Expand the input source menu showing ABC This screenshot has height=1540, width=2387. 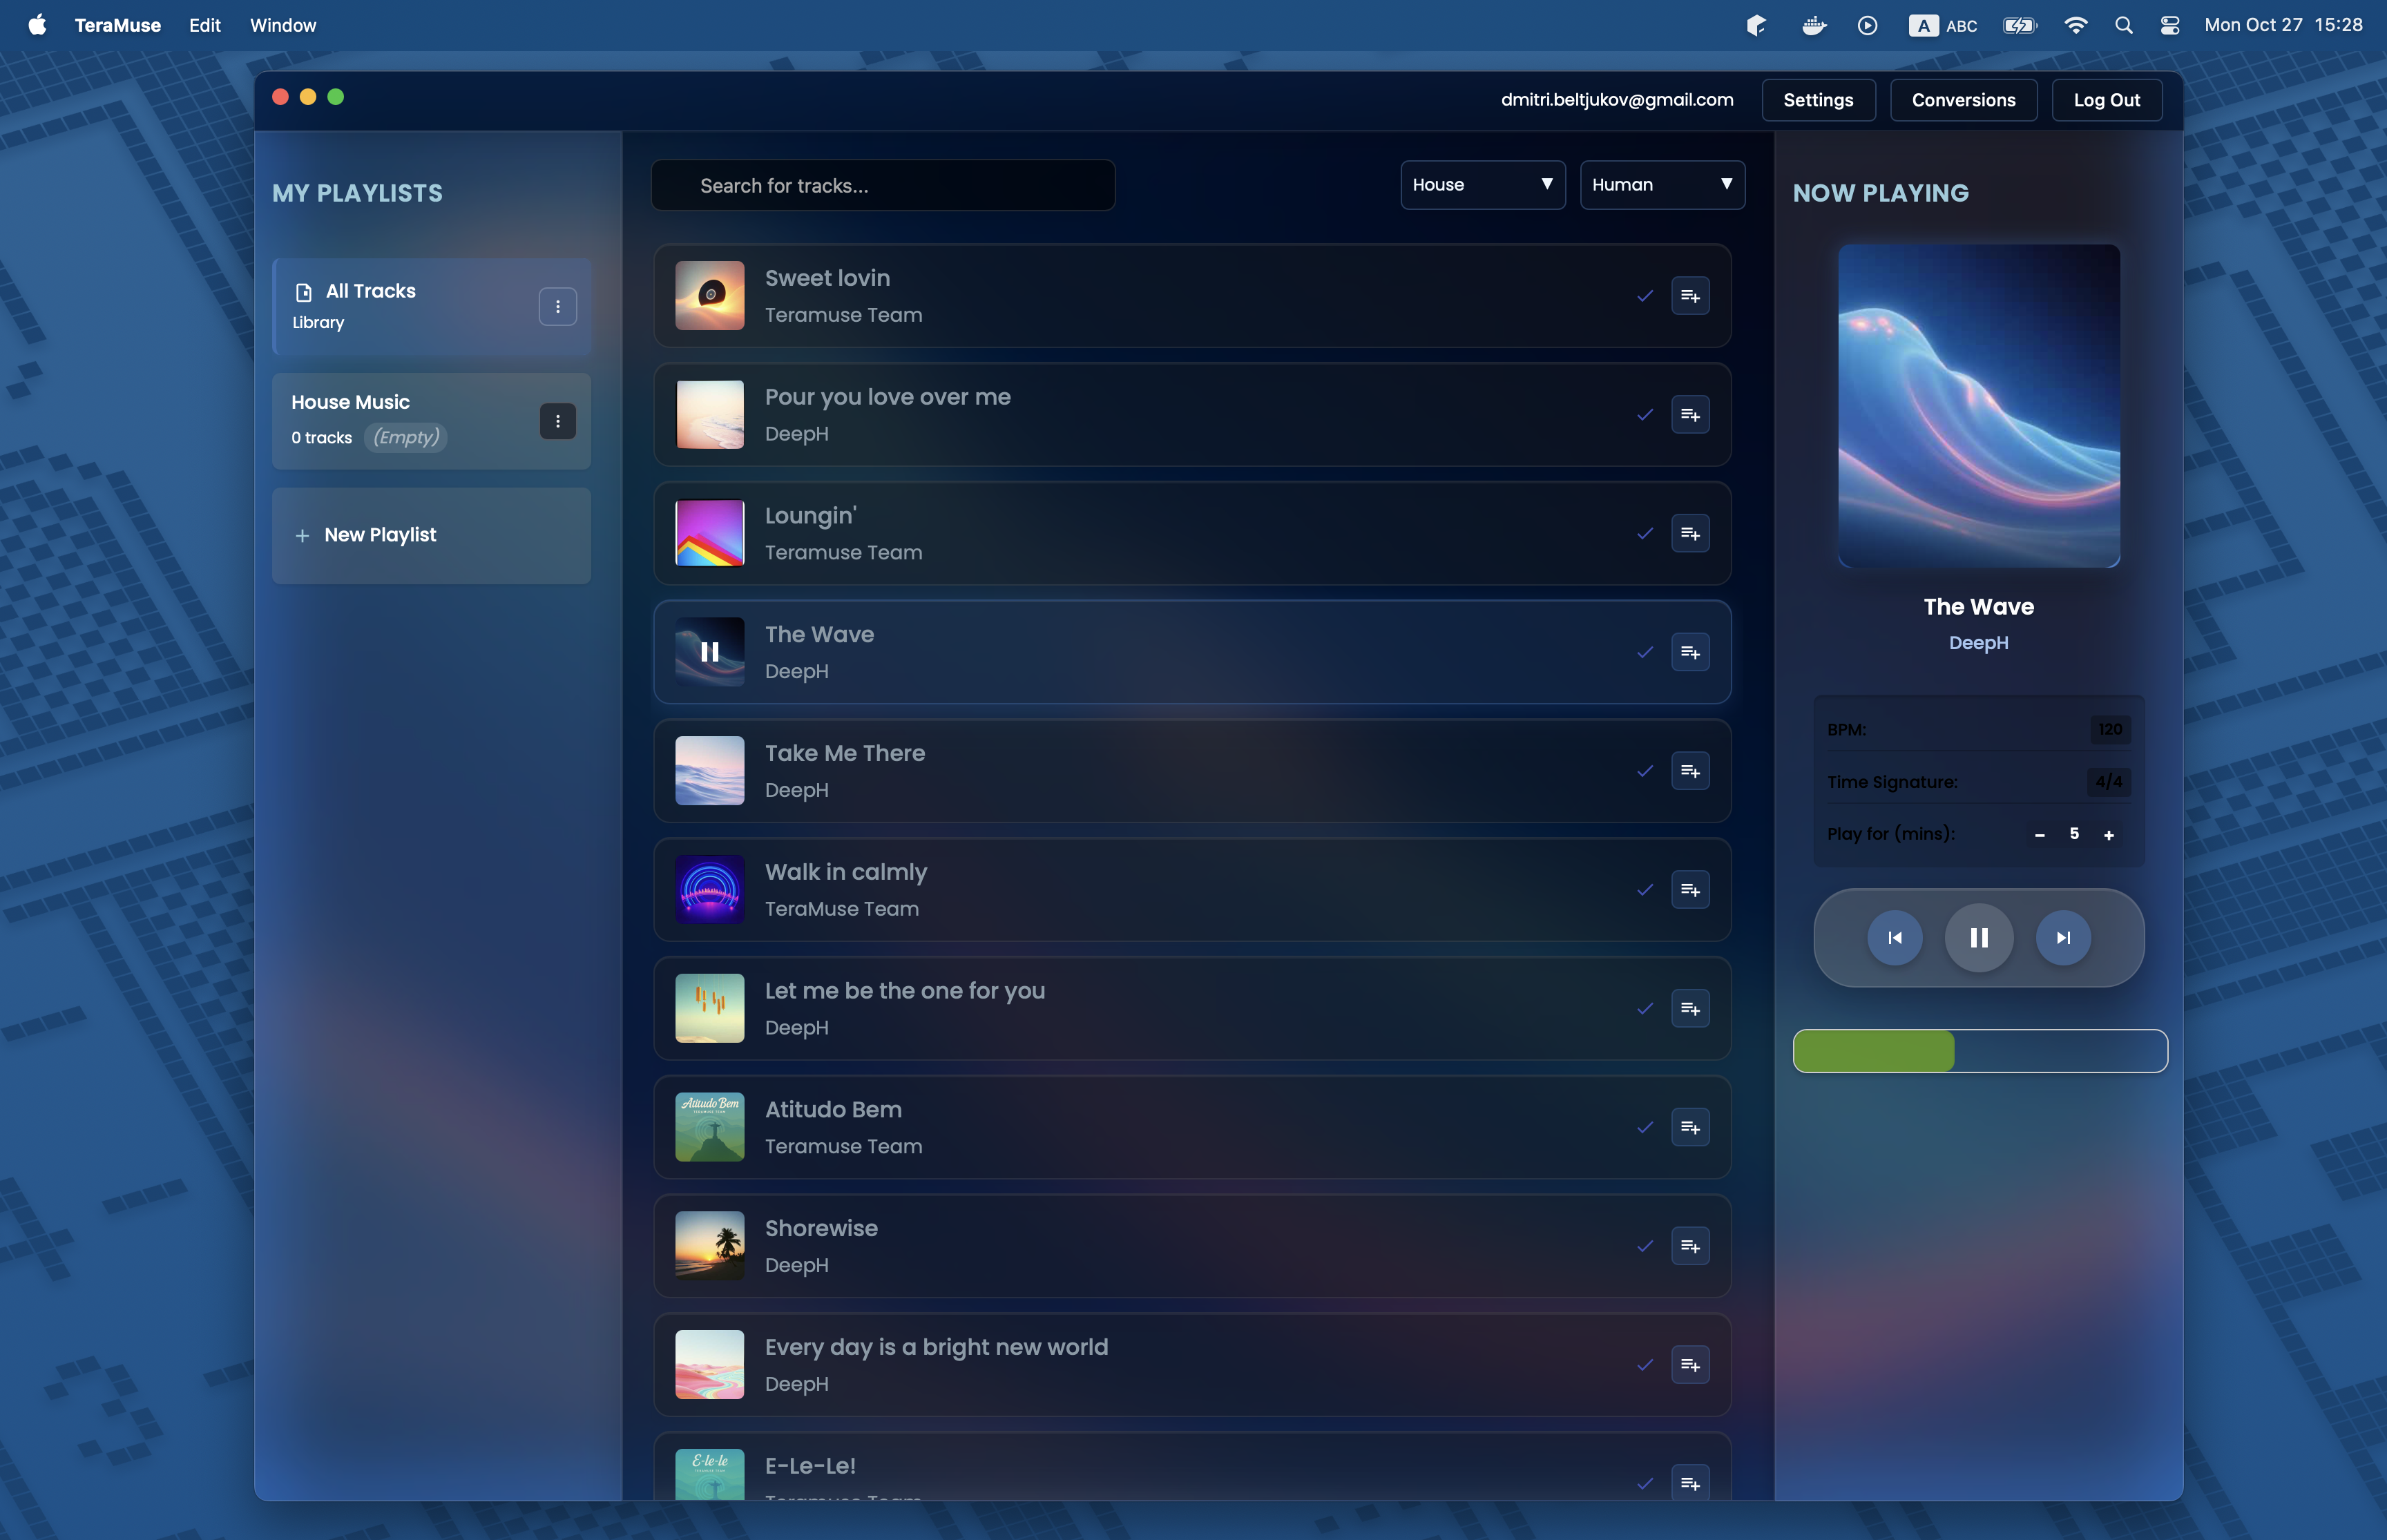[x=1943, y=25]
